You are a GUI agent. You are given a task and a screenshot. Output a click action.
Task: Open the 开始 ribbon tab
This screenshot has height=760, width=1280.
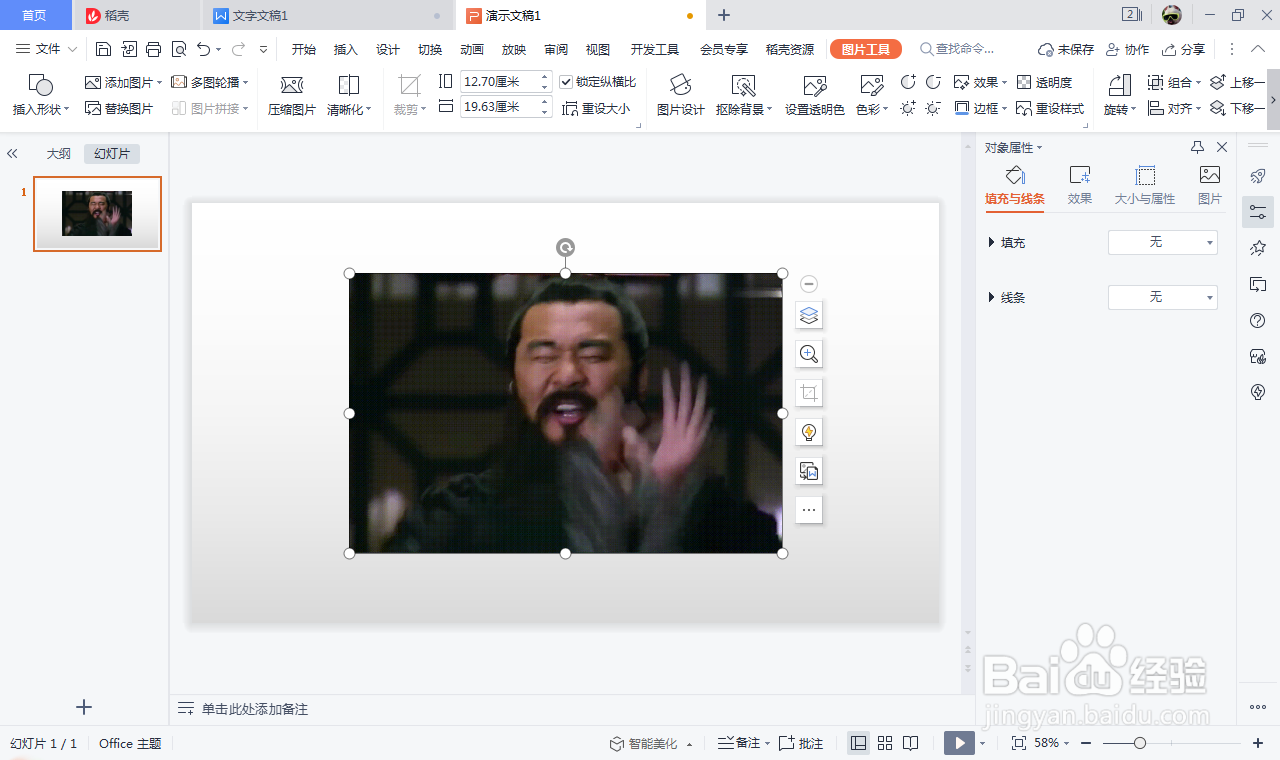coord(304,49)
